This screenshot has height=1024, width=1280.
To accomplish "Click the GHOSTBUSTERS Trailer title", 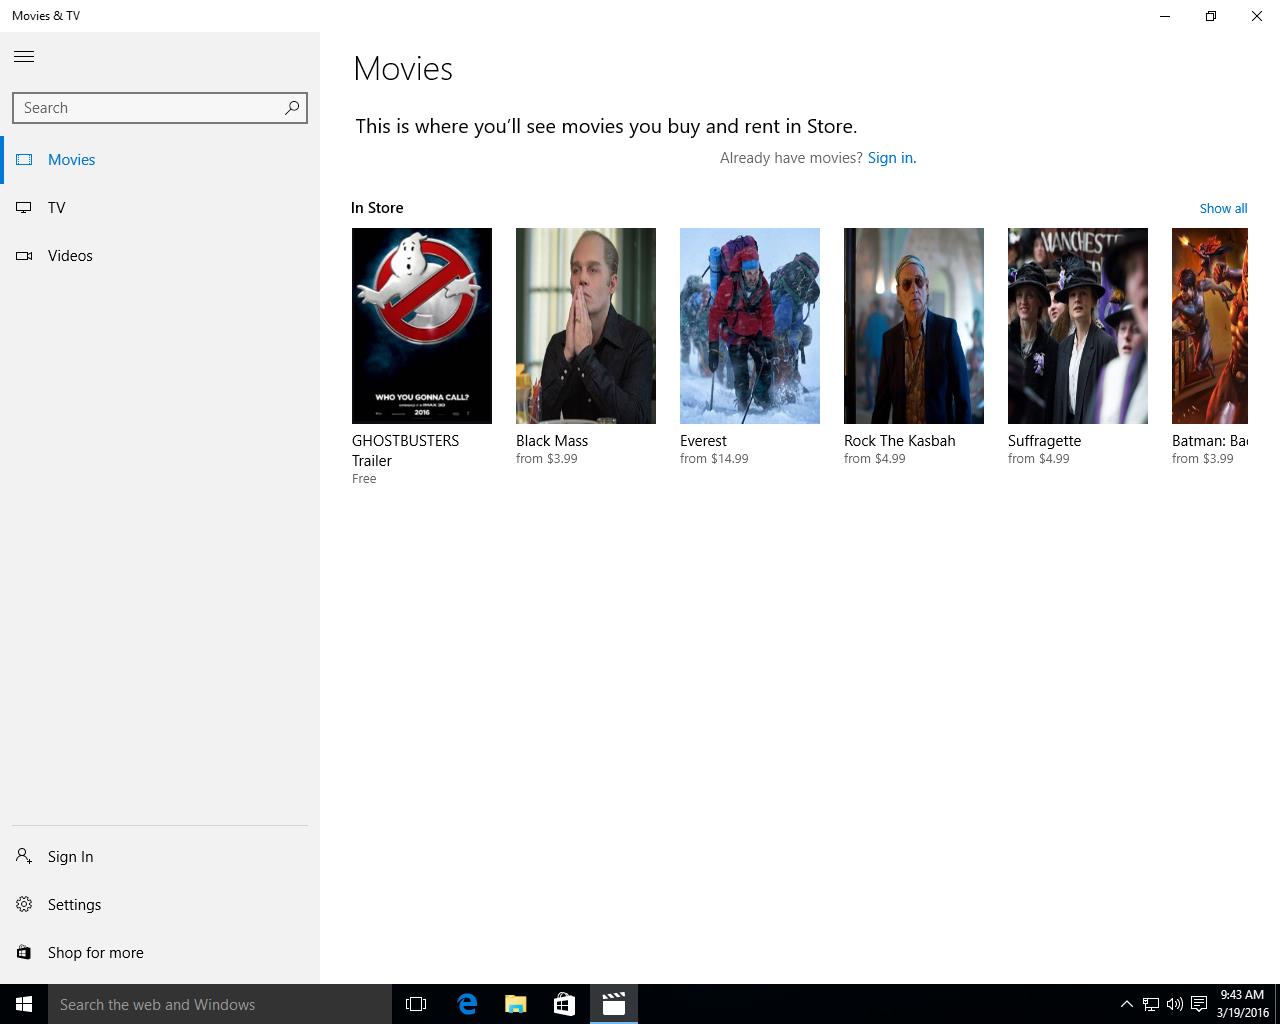I will click(405, 450).
